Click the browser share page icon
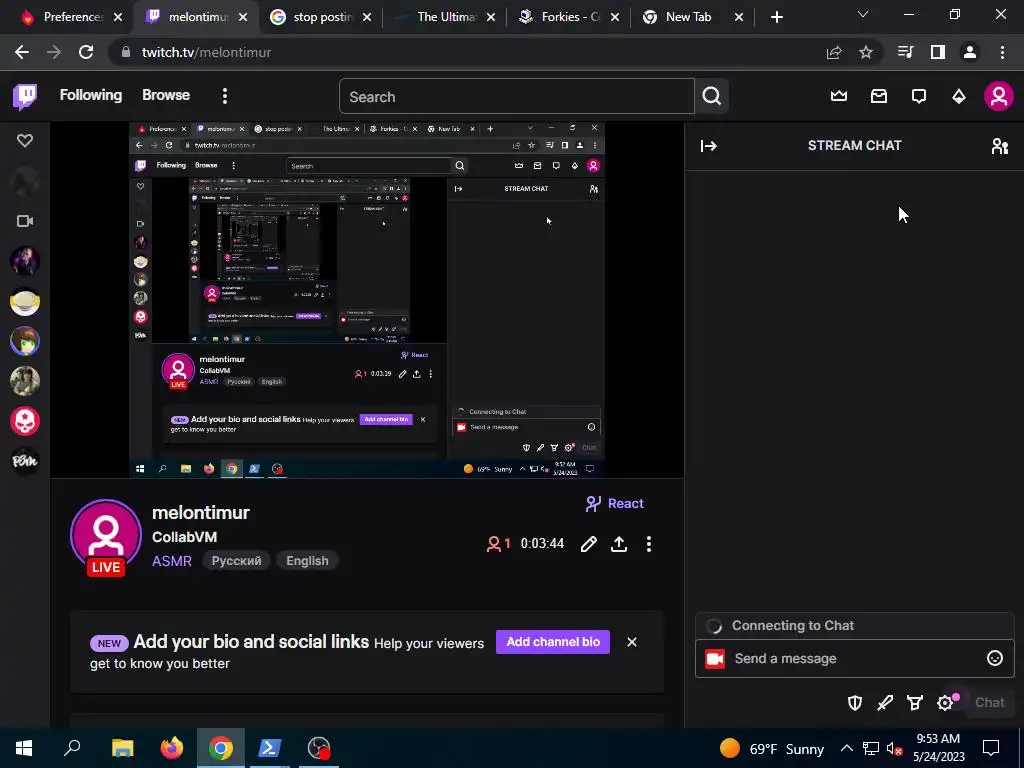The height and width of the screenshot is (768, 1024). [834, 52]
